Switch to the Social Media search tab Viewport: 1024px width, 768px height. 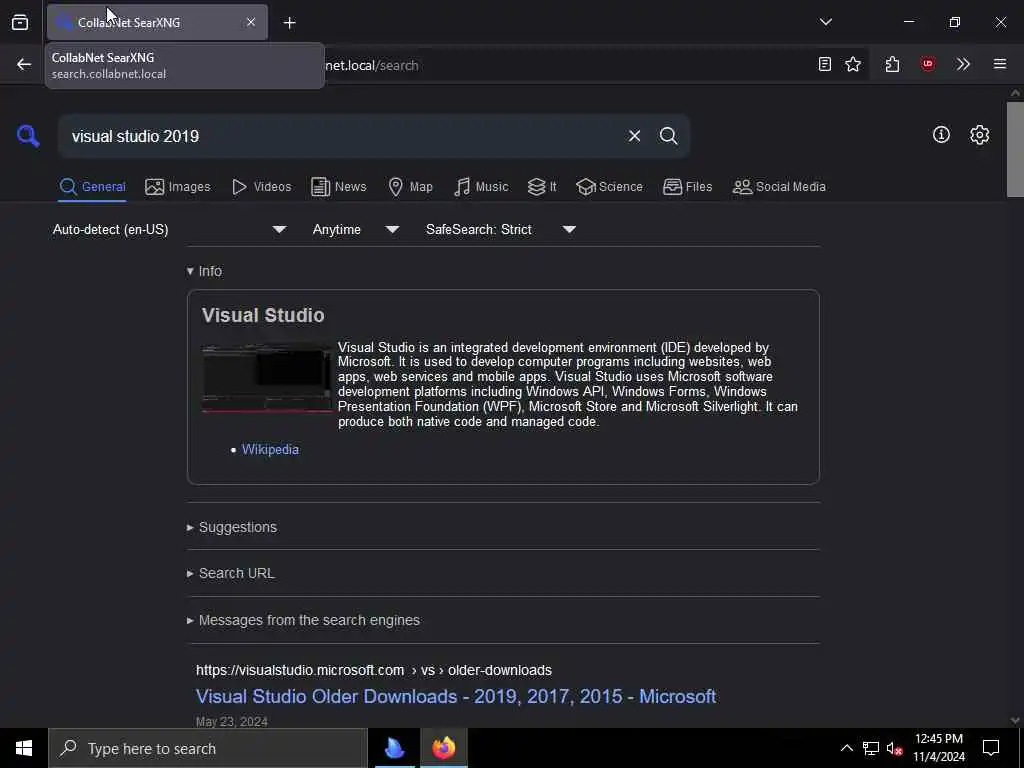click(778, 187)
